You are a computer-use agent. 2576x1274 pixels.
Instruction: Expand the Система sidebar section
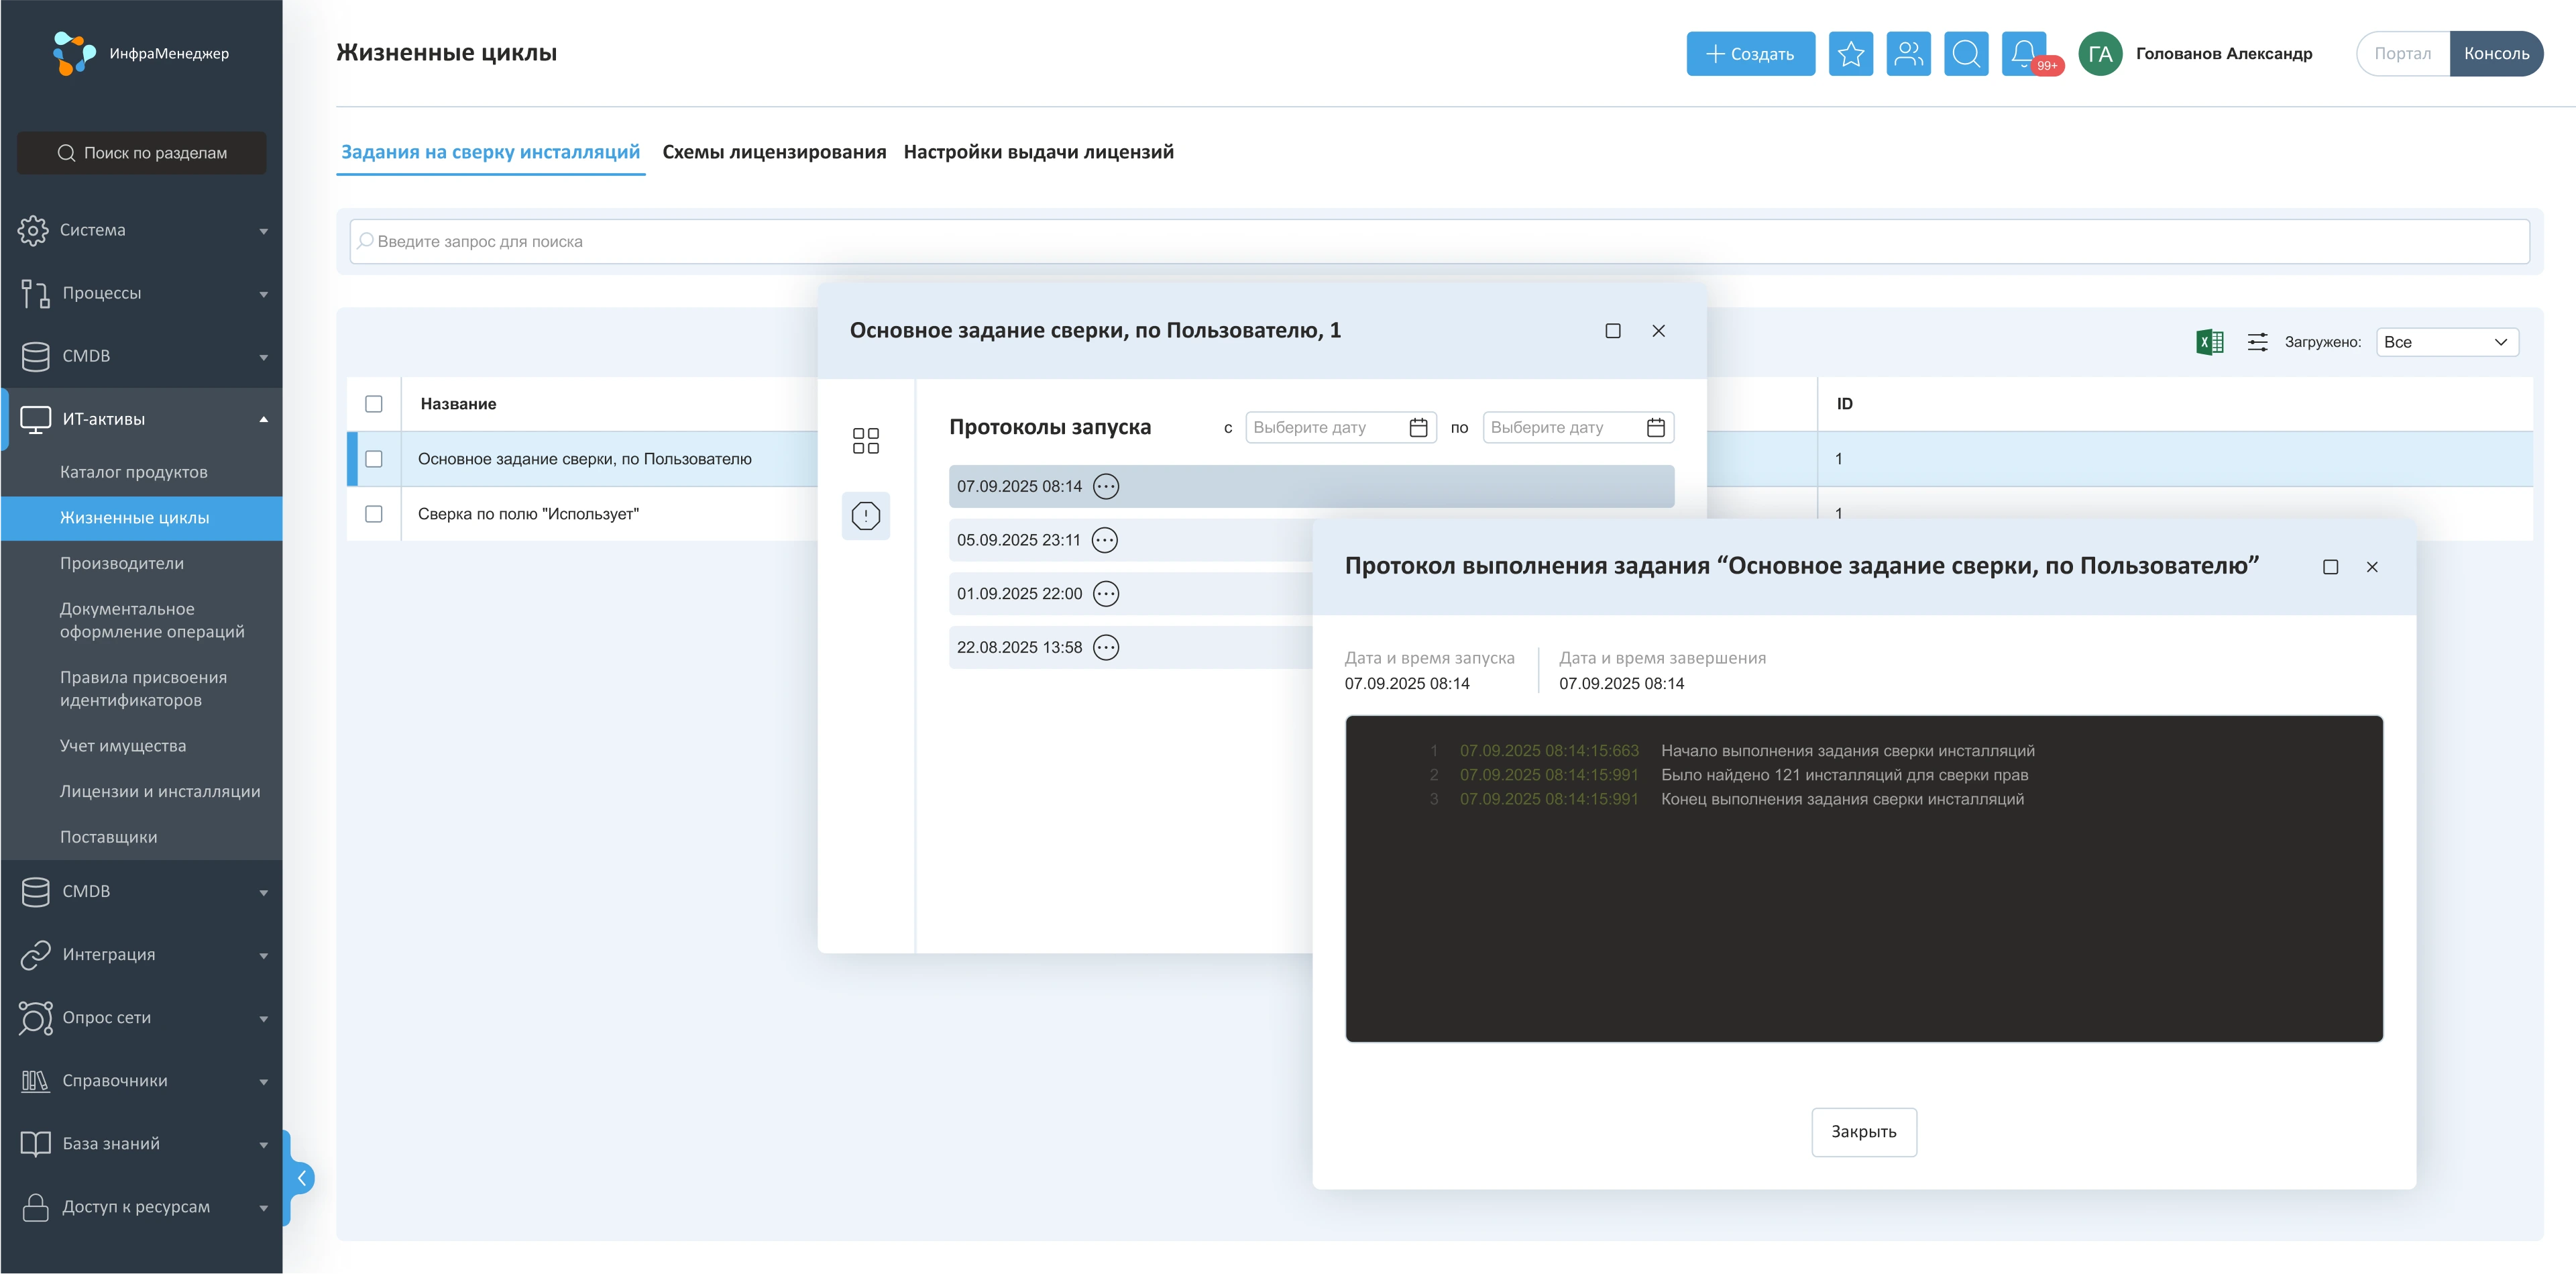[141, 230]
